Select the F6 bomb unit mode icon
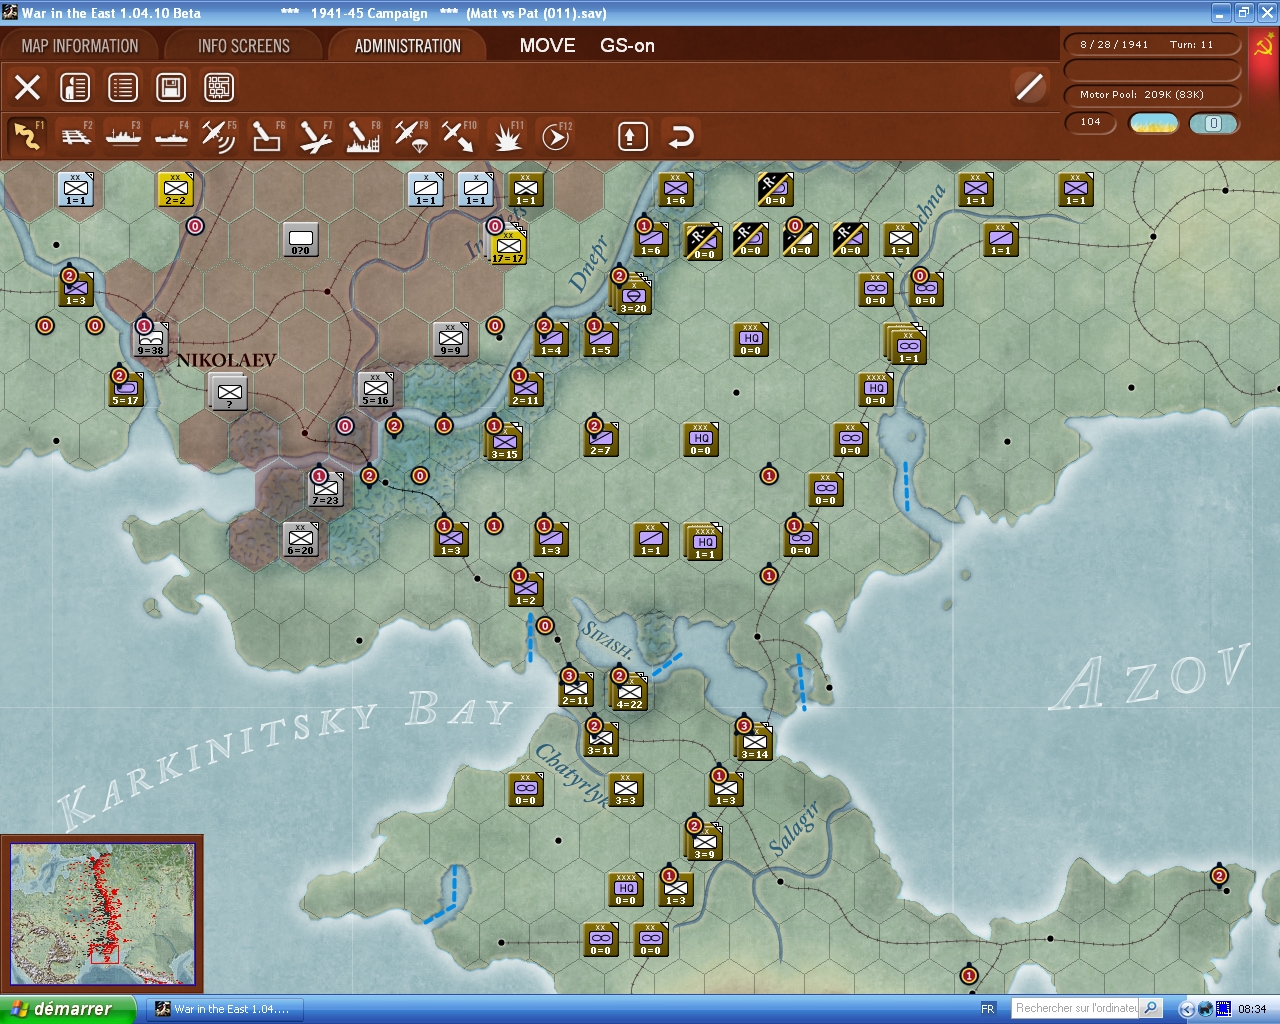The width and height of the screenshot is (1280, 1024). [x=267, y=136]
